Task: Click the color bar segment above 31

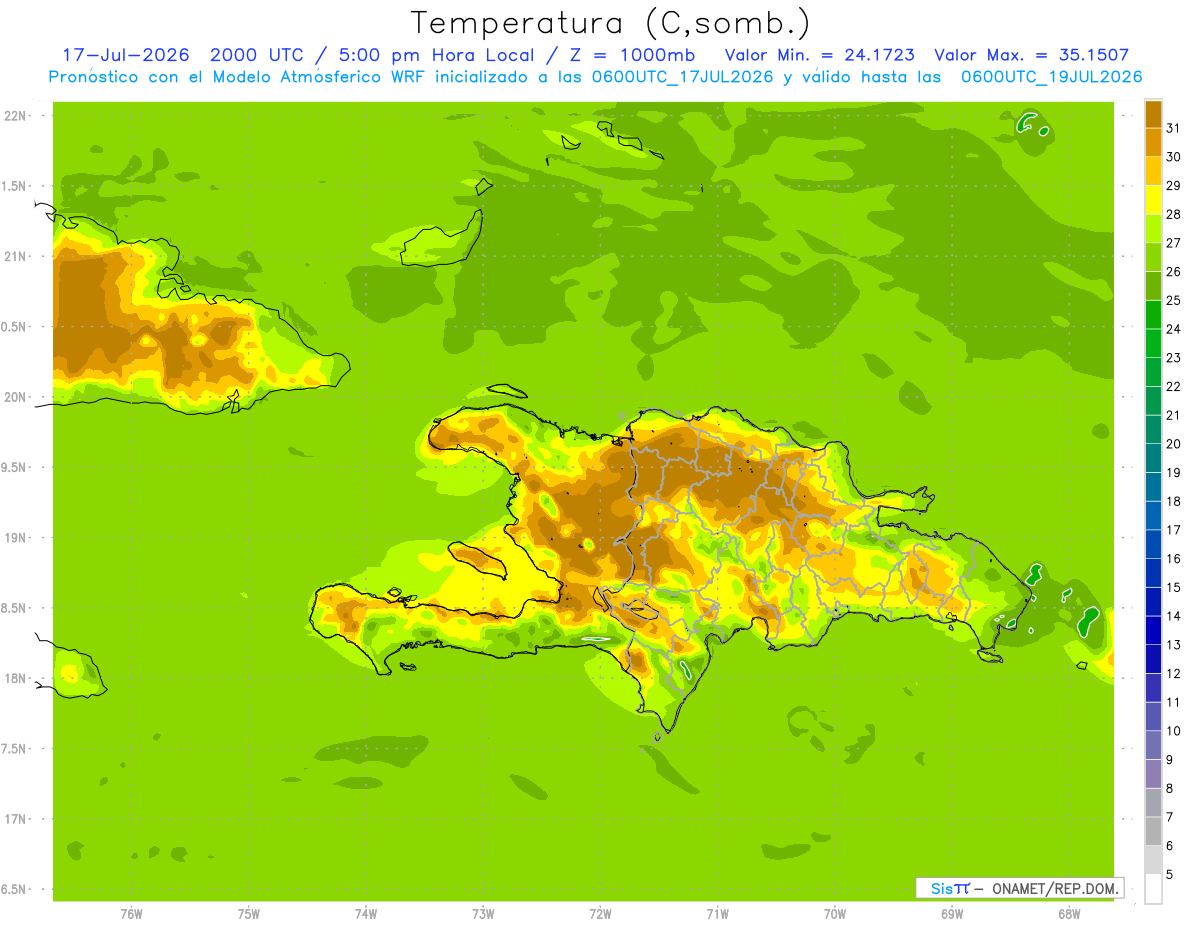Action: [x=1153, y=113]
